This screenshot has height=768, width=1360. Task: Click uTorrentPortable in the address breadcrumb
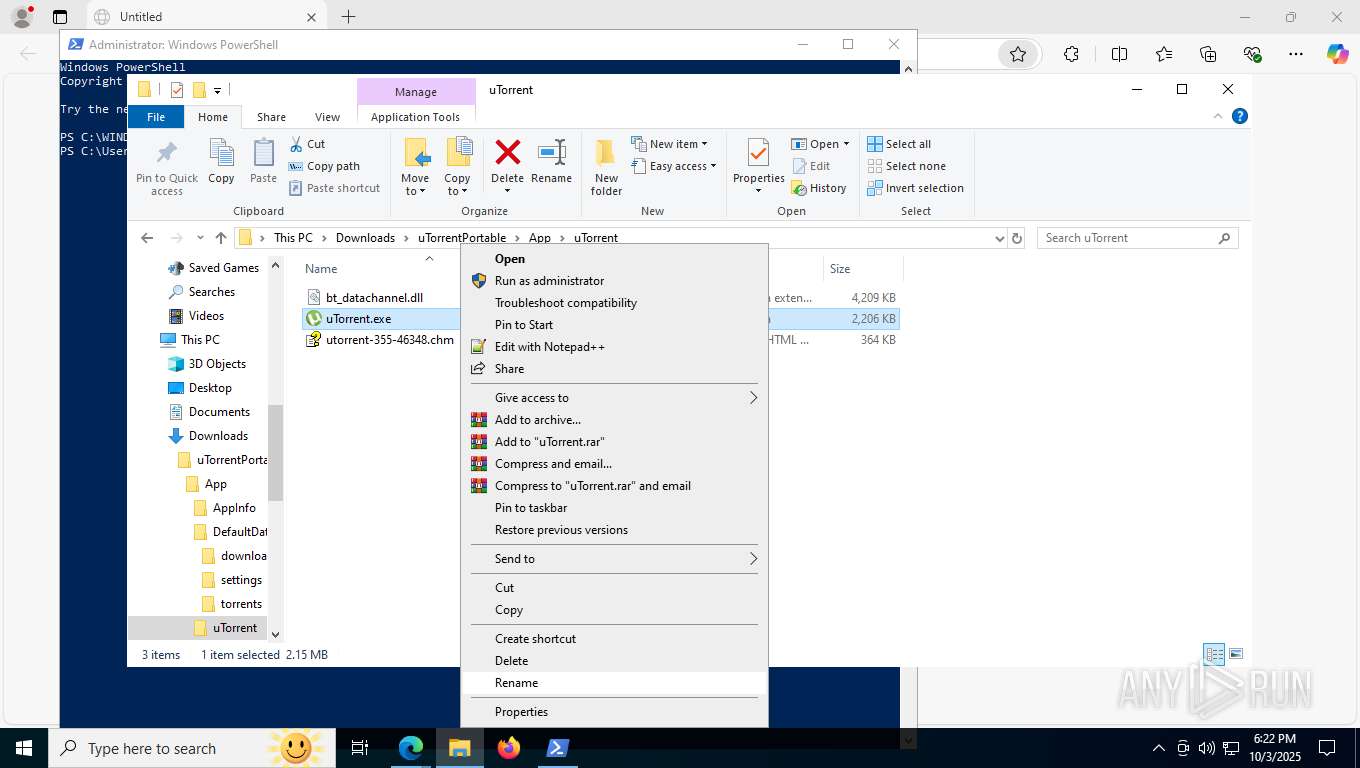point(462,238)
